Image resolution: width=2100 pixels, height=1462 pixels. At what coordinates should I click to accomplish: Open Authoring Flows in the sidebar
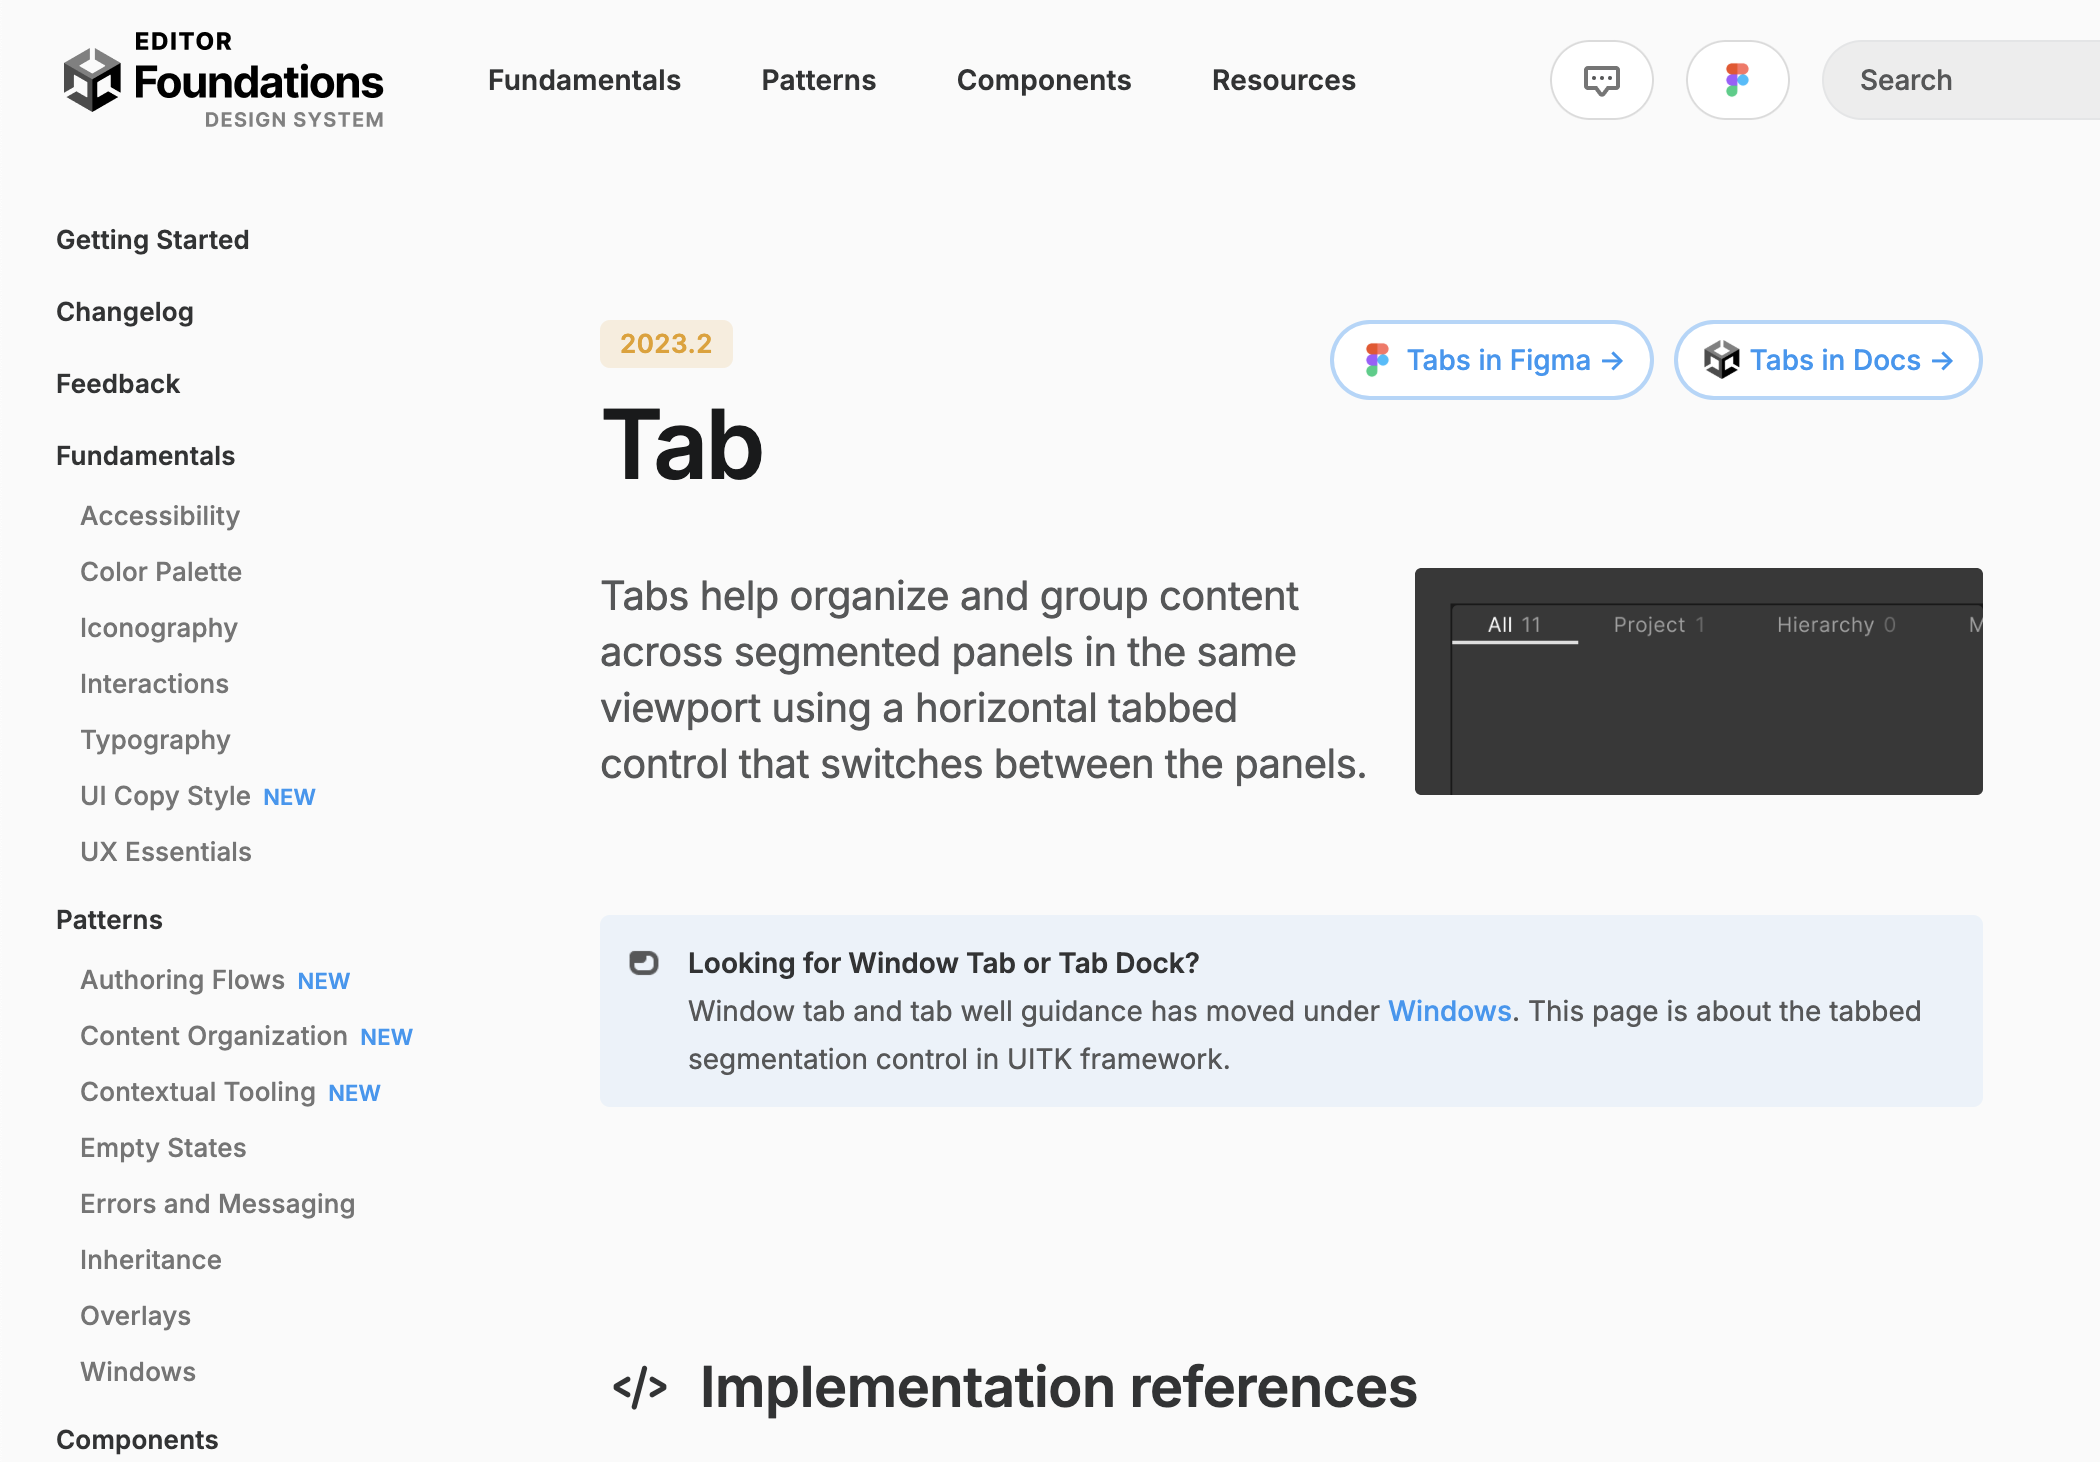[x=182, y=980]
